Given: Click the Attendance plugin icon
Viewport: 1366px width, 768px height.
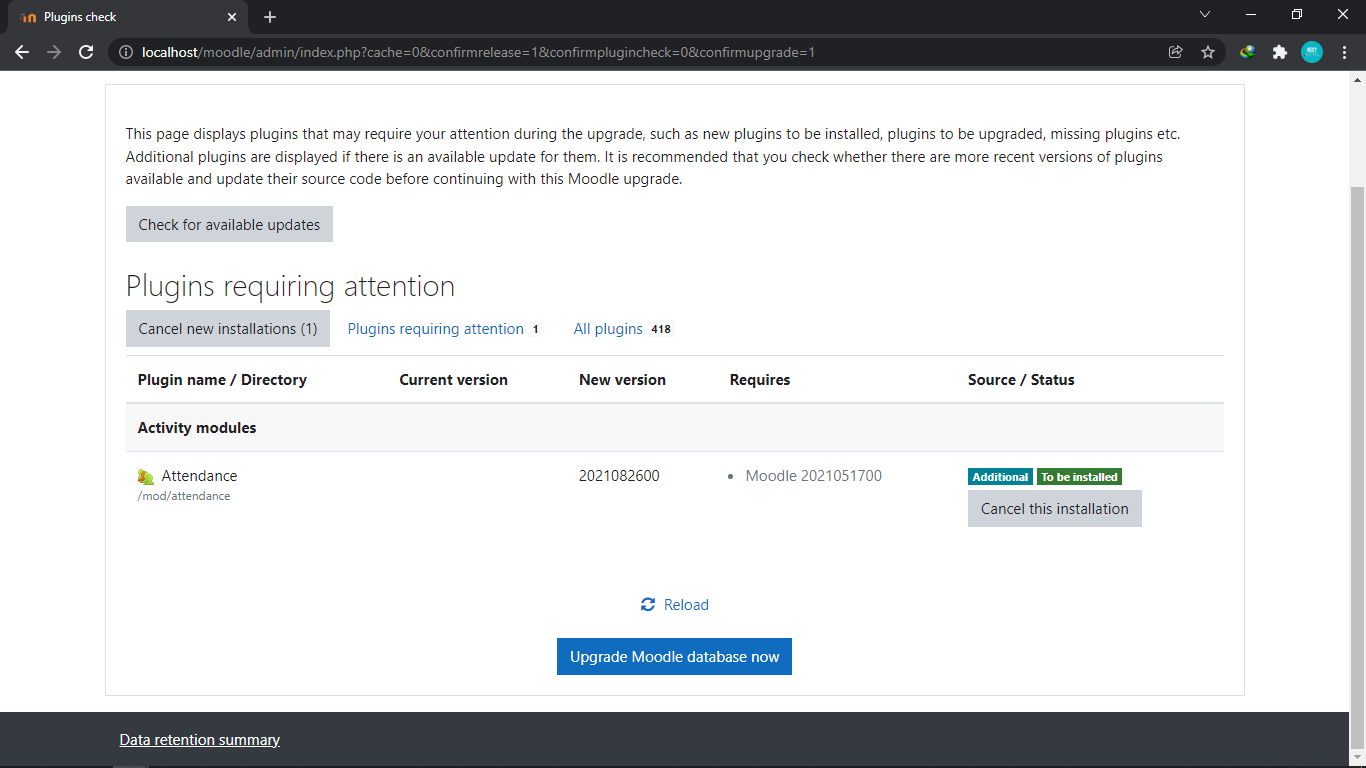Looking at the screenshot, I should click(146, 477).
